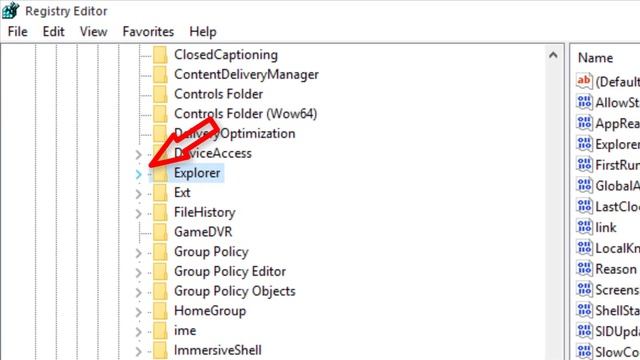This screenshot has width=640, height=360.
Task: Select the ClosedCaptioning key
Action: click(x=226, y=55)
